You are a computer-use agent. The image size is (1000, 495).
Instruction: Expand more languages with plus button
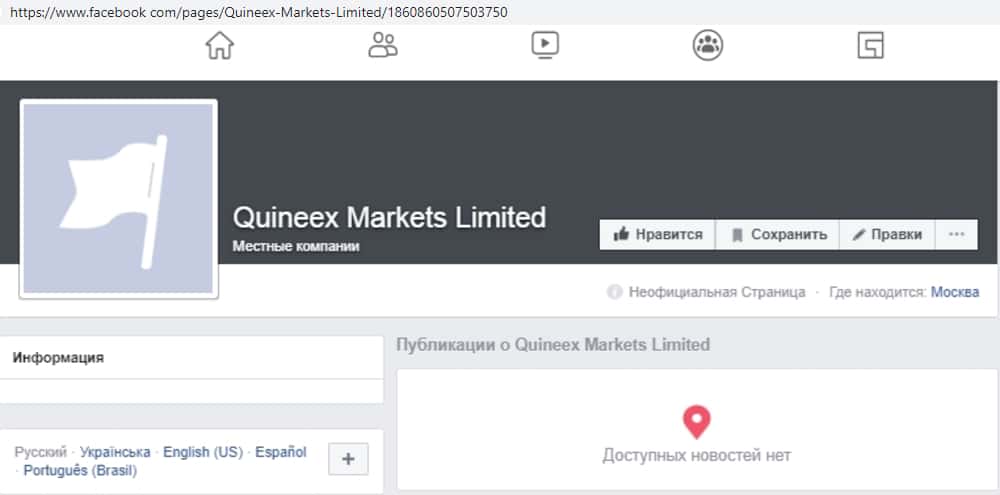pyautogui.click(x=348, y=459)
